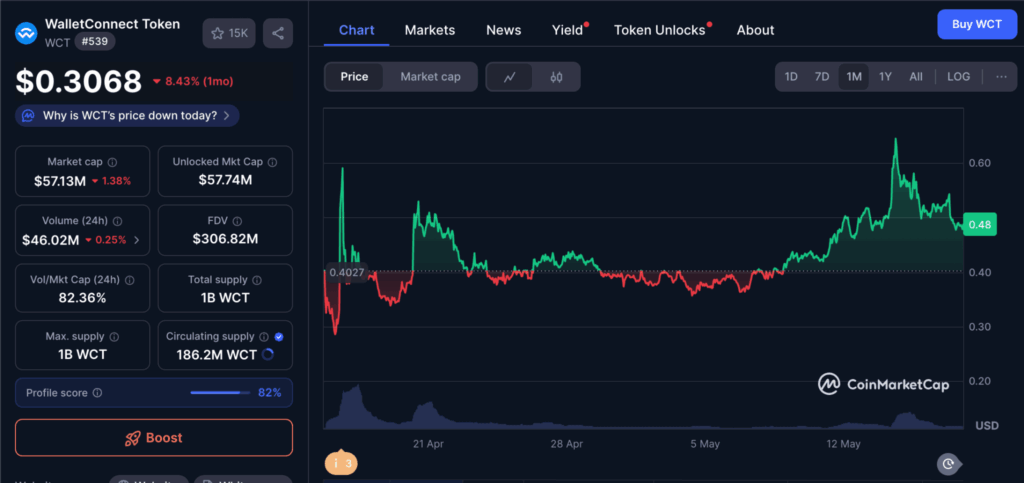The height and width of the screenshot is (483, 1024).
Task: Open the Token Unlocks tab
Action: (659, 30)
